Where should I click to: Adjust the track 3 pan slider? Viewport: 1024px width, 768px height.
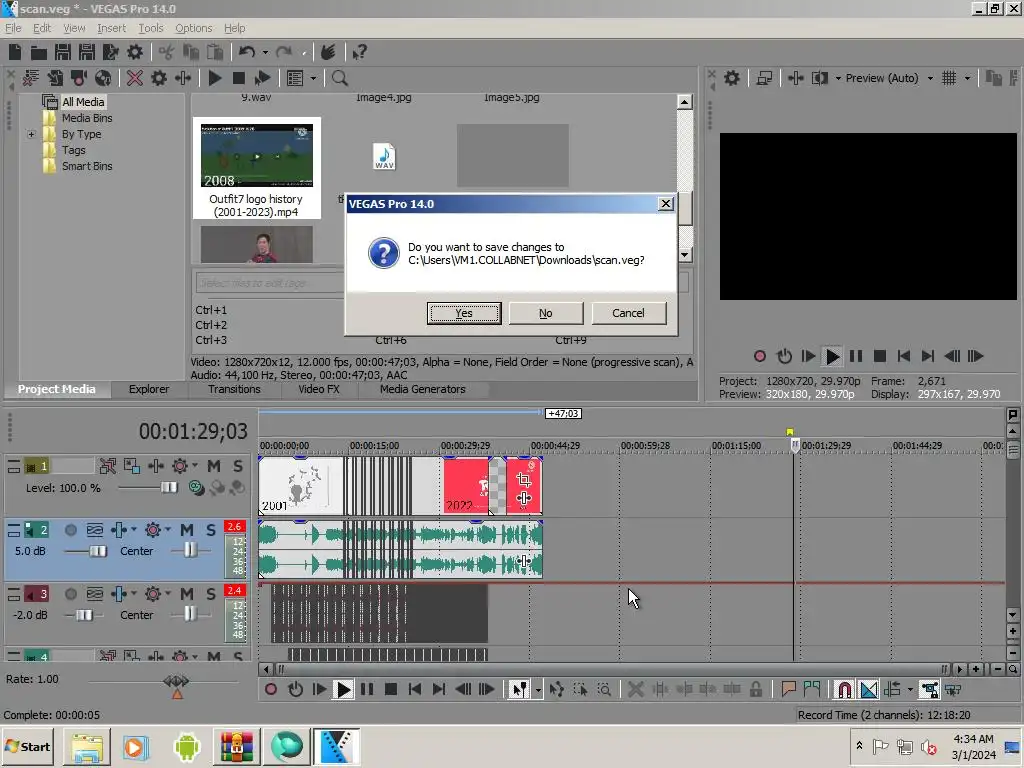[x=189, y=614]
